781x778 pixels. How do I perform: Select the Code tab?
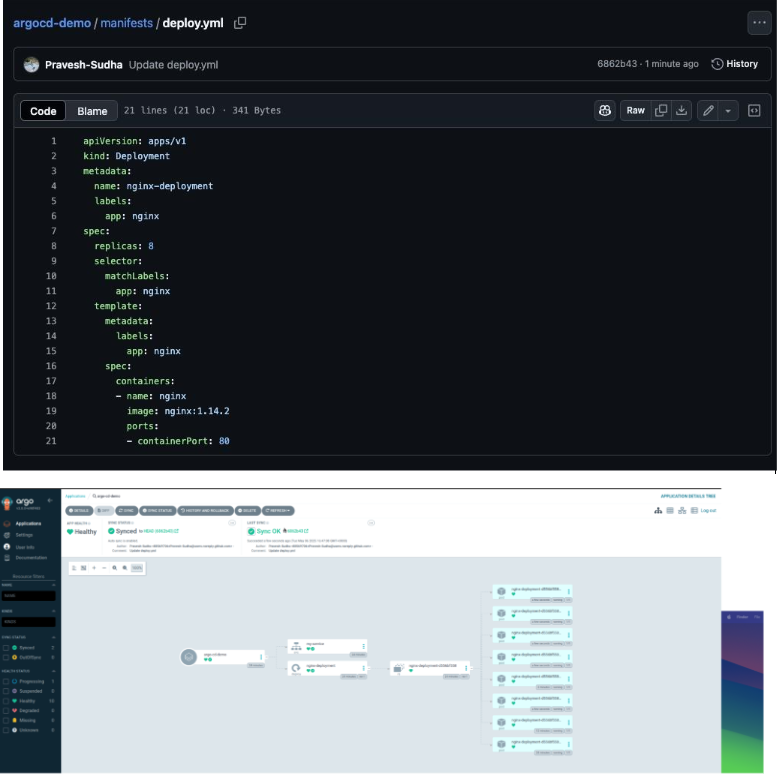43,111
